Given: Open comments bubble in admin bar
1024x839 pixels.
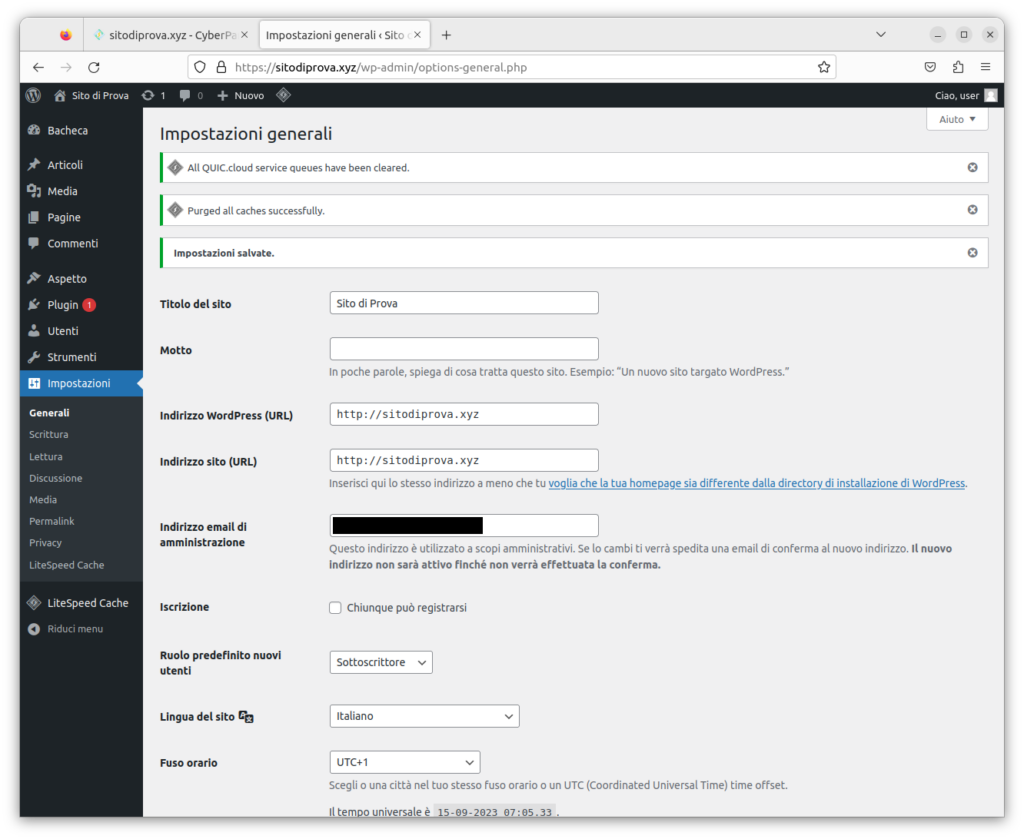Looking at the screenshot, I should click(x=191, y=95).
